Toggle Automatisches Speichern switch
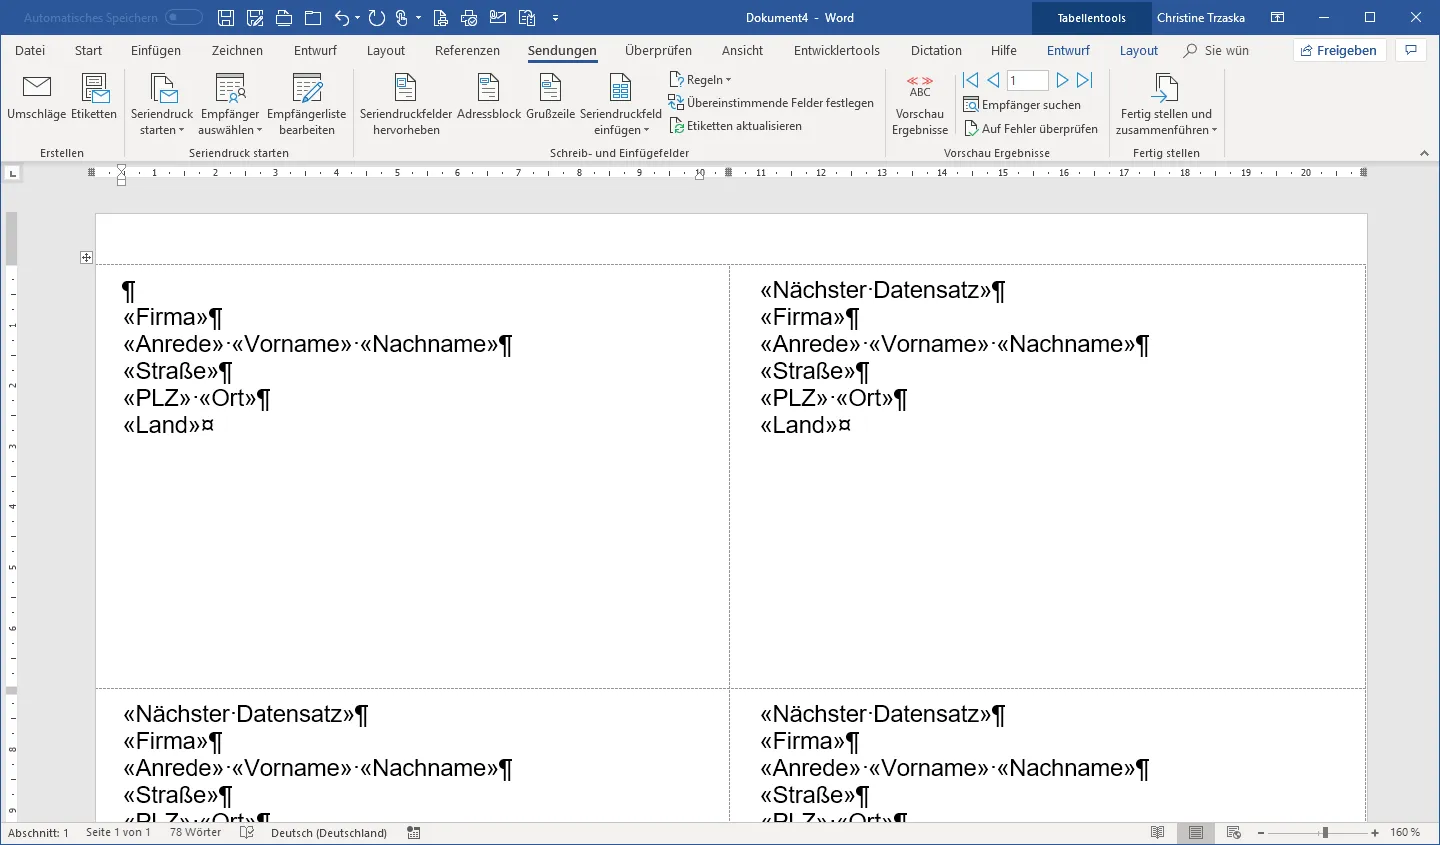1440x845 pixels. [184, 18]
